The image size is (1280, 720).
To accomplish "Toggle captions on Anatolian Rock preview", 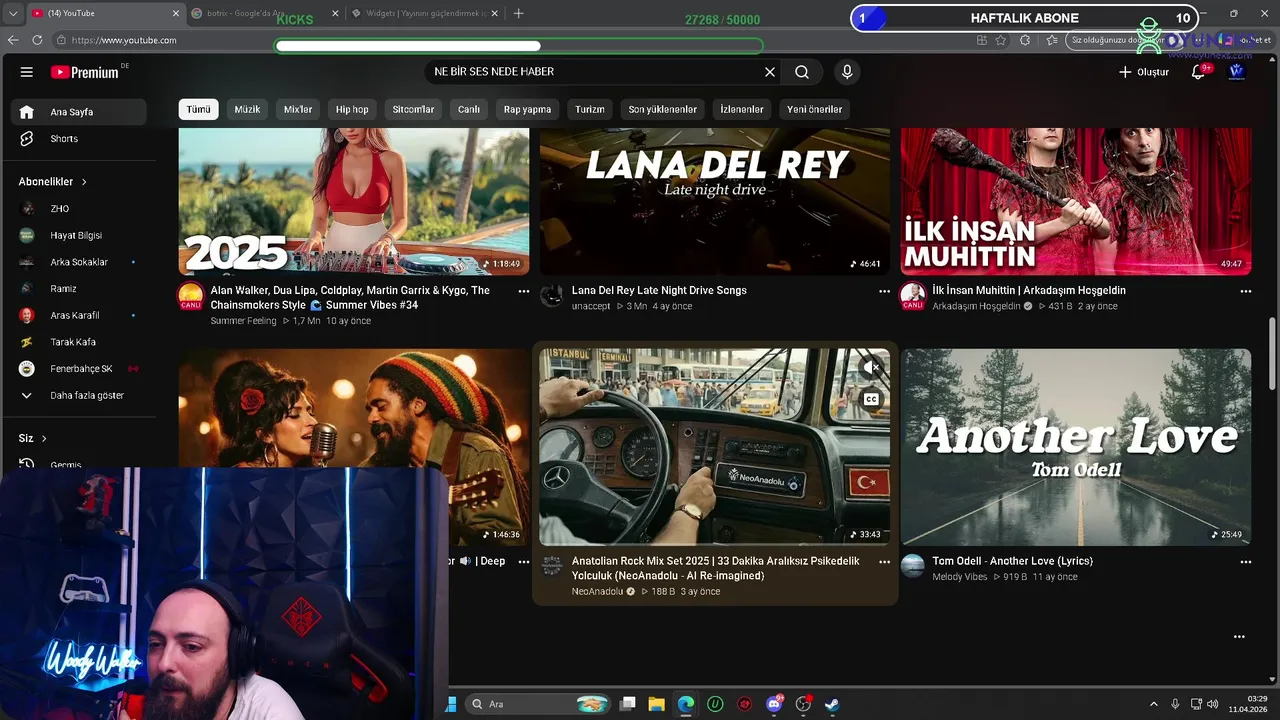I will 871,399.
